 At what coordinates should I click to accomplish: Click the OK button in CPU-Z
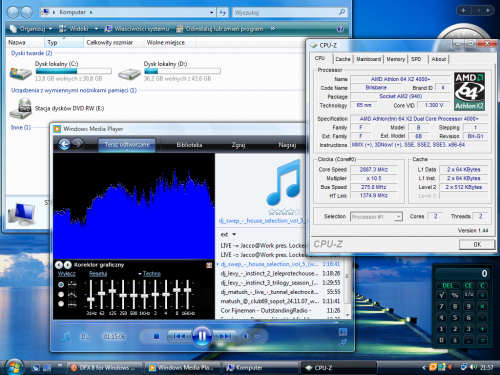[477, 244]
